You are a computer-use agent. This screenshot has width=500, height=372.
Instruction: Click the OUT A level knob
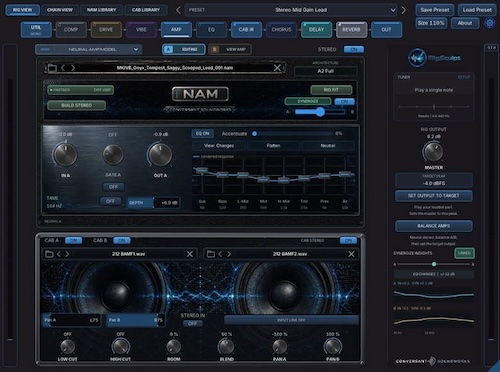point(160,155)
